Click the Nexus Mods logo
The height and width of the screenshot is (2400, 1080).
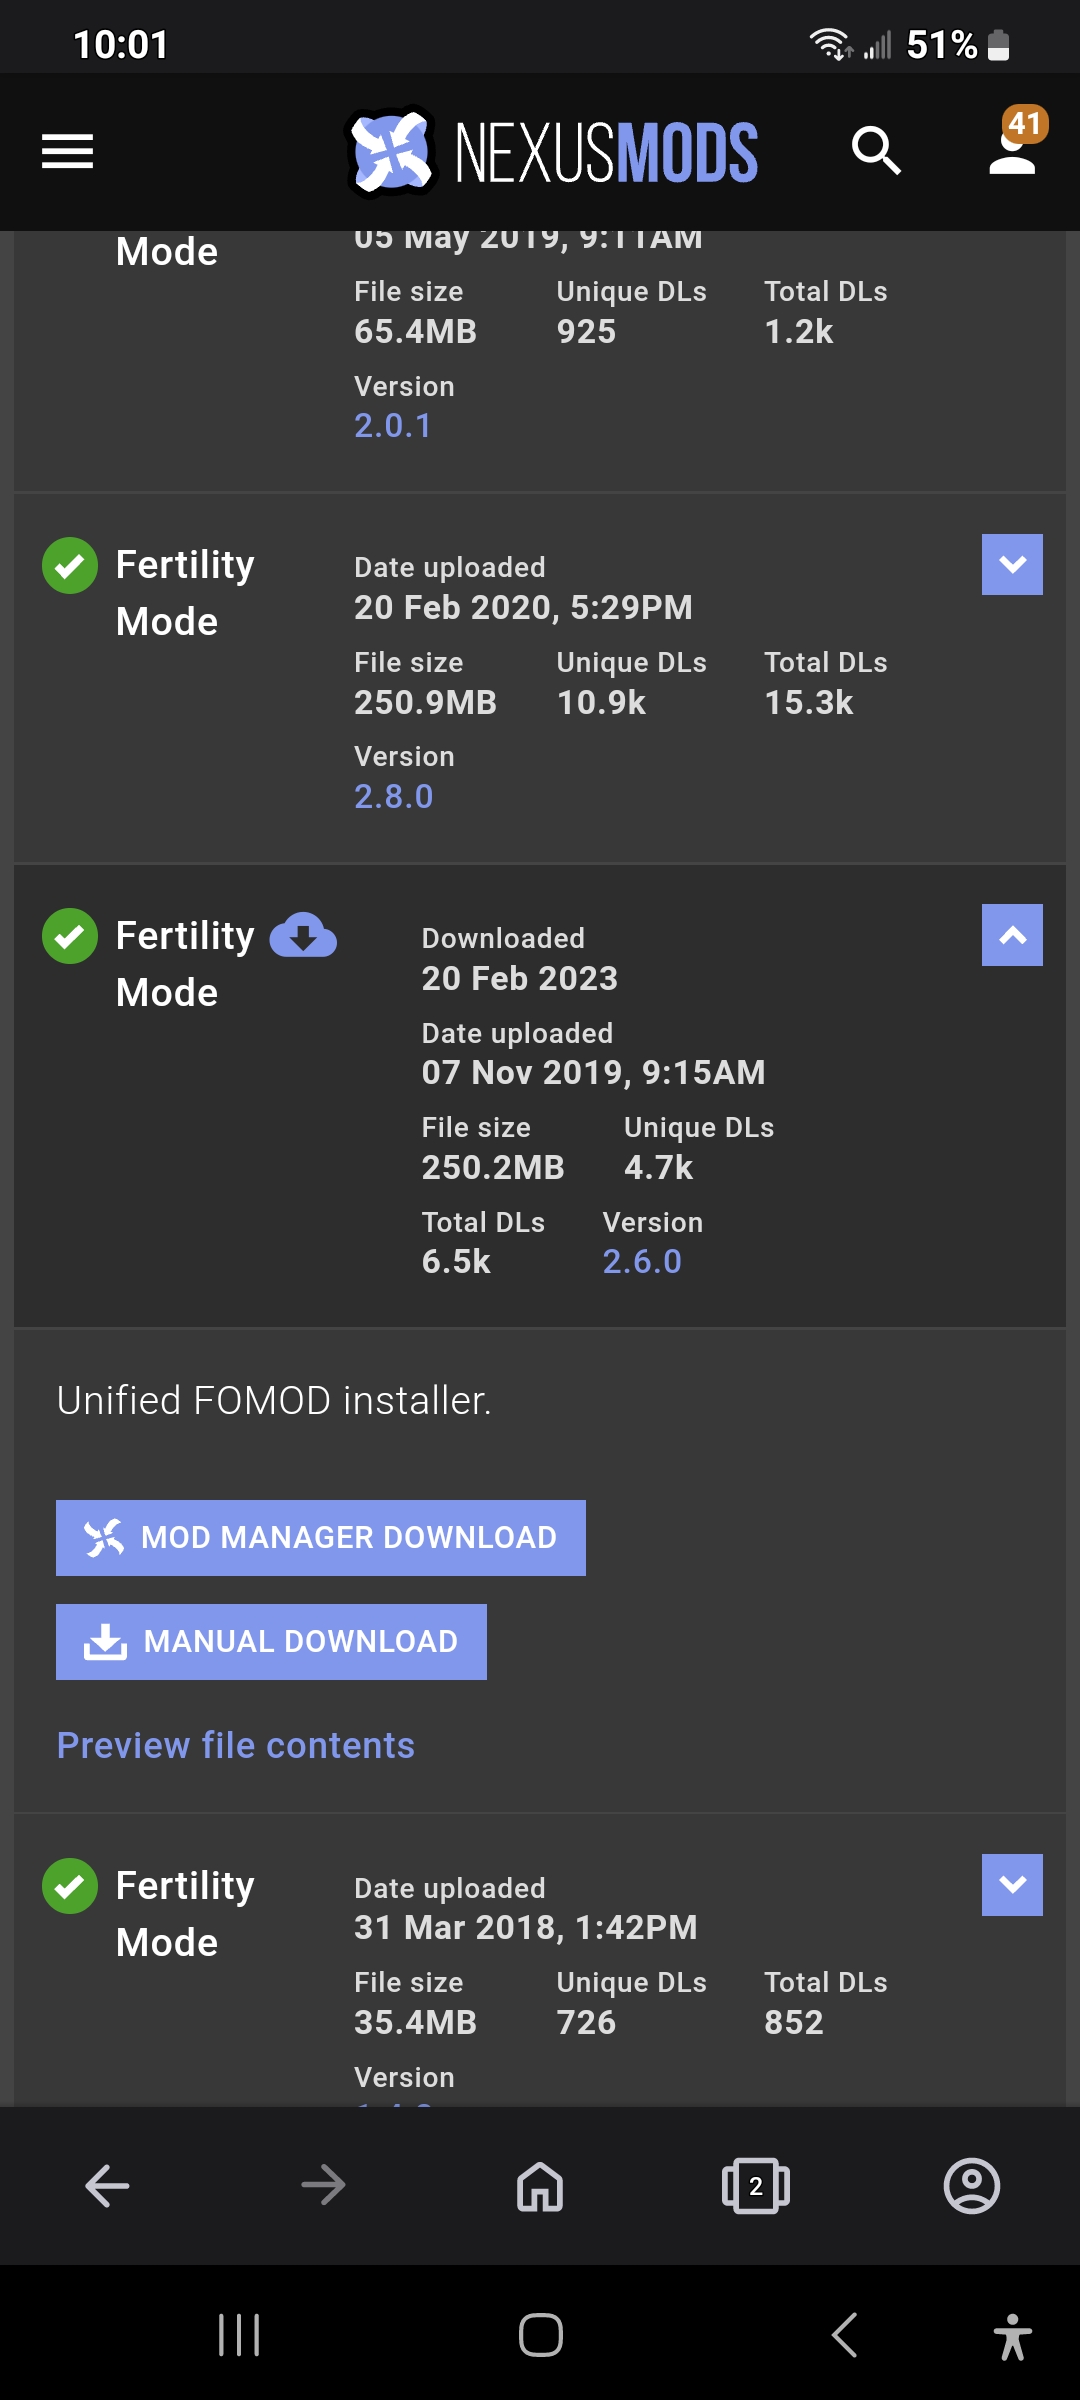point(550,150)
